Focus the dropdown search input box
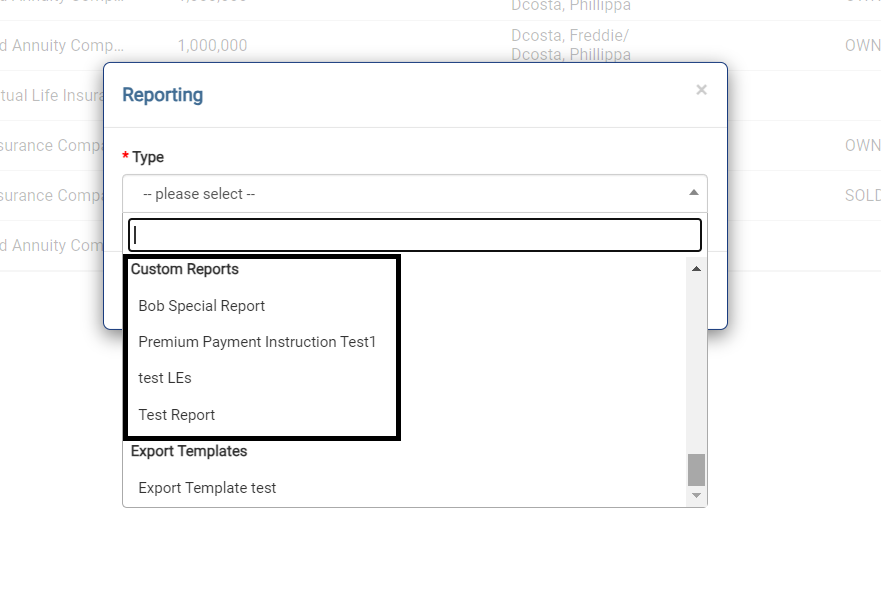This screenshot has height=598, width=881. click(414, 235)
